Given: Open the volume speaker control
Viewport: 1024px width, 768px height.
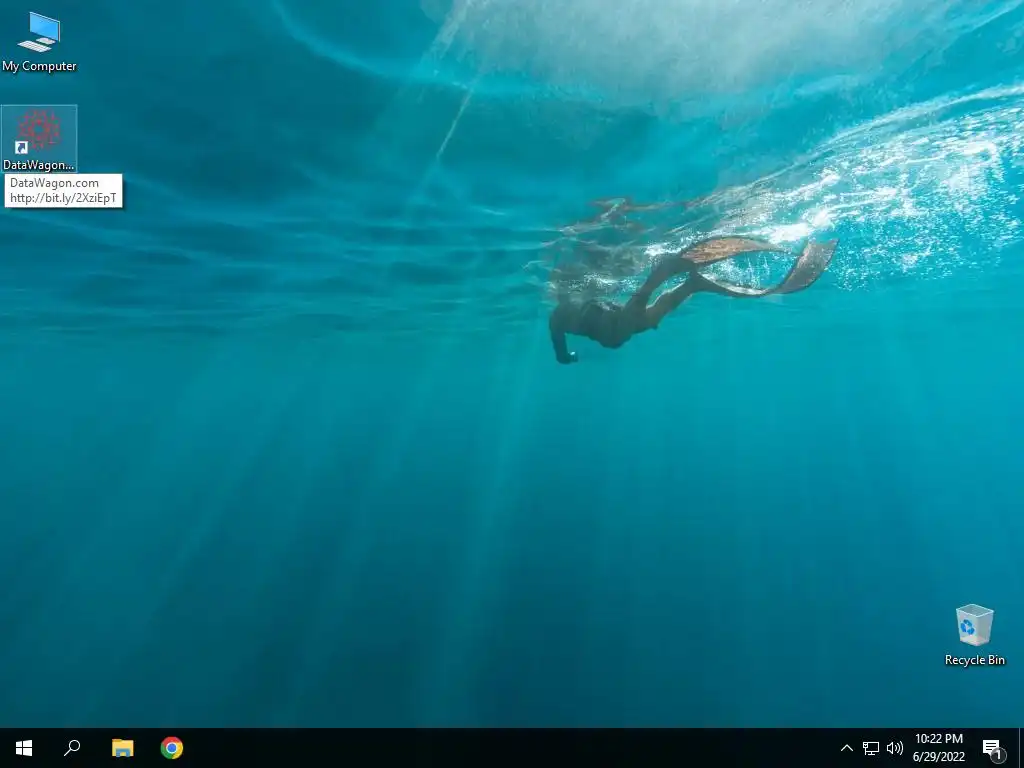Looking at the screenshot, I should pos(895,748).
